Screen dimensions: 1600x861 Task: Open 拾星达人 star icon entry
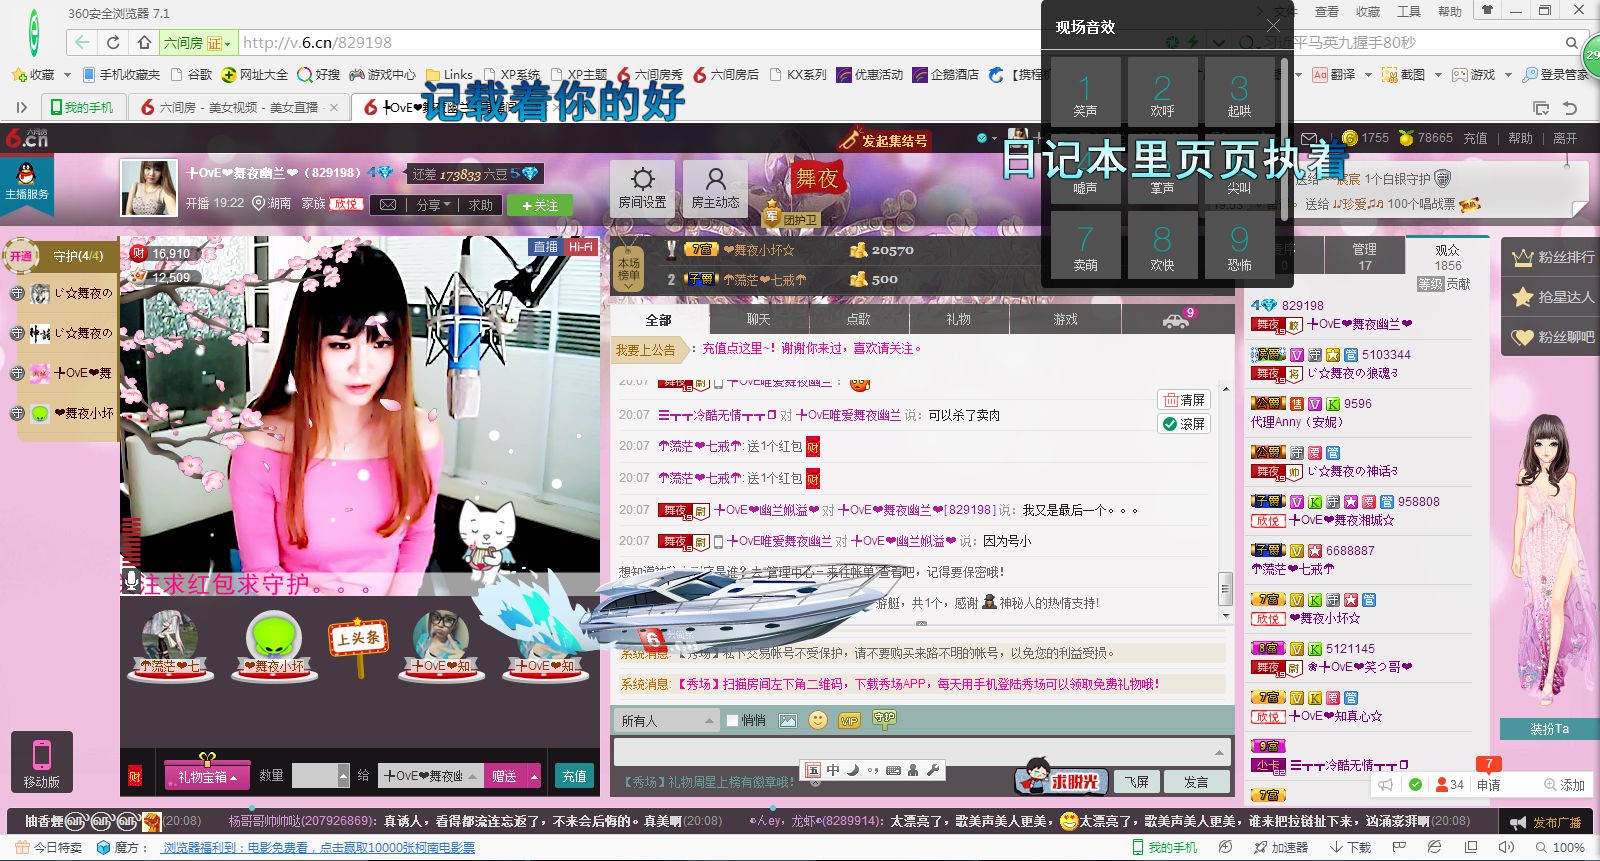click(x=1553, y=297)
